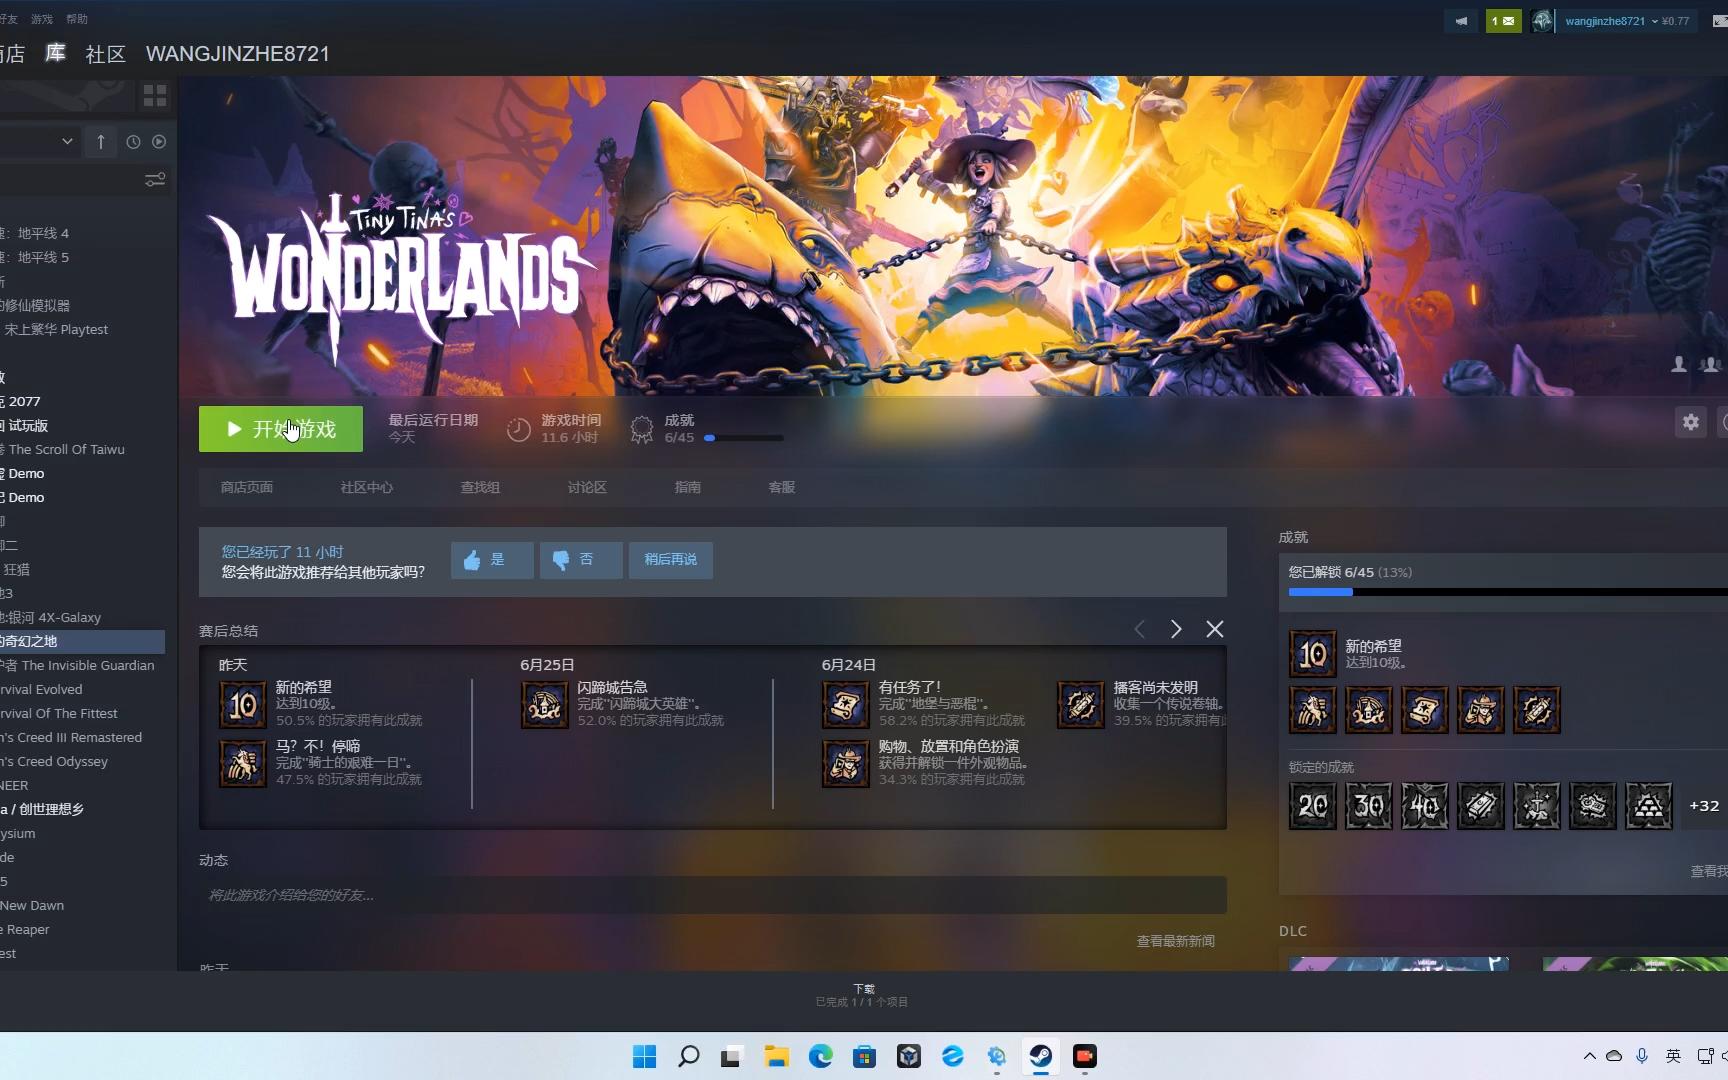
Task: Switch to 库 in top navigation
Action: (56, 53)
